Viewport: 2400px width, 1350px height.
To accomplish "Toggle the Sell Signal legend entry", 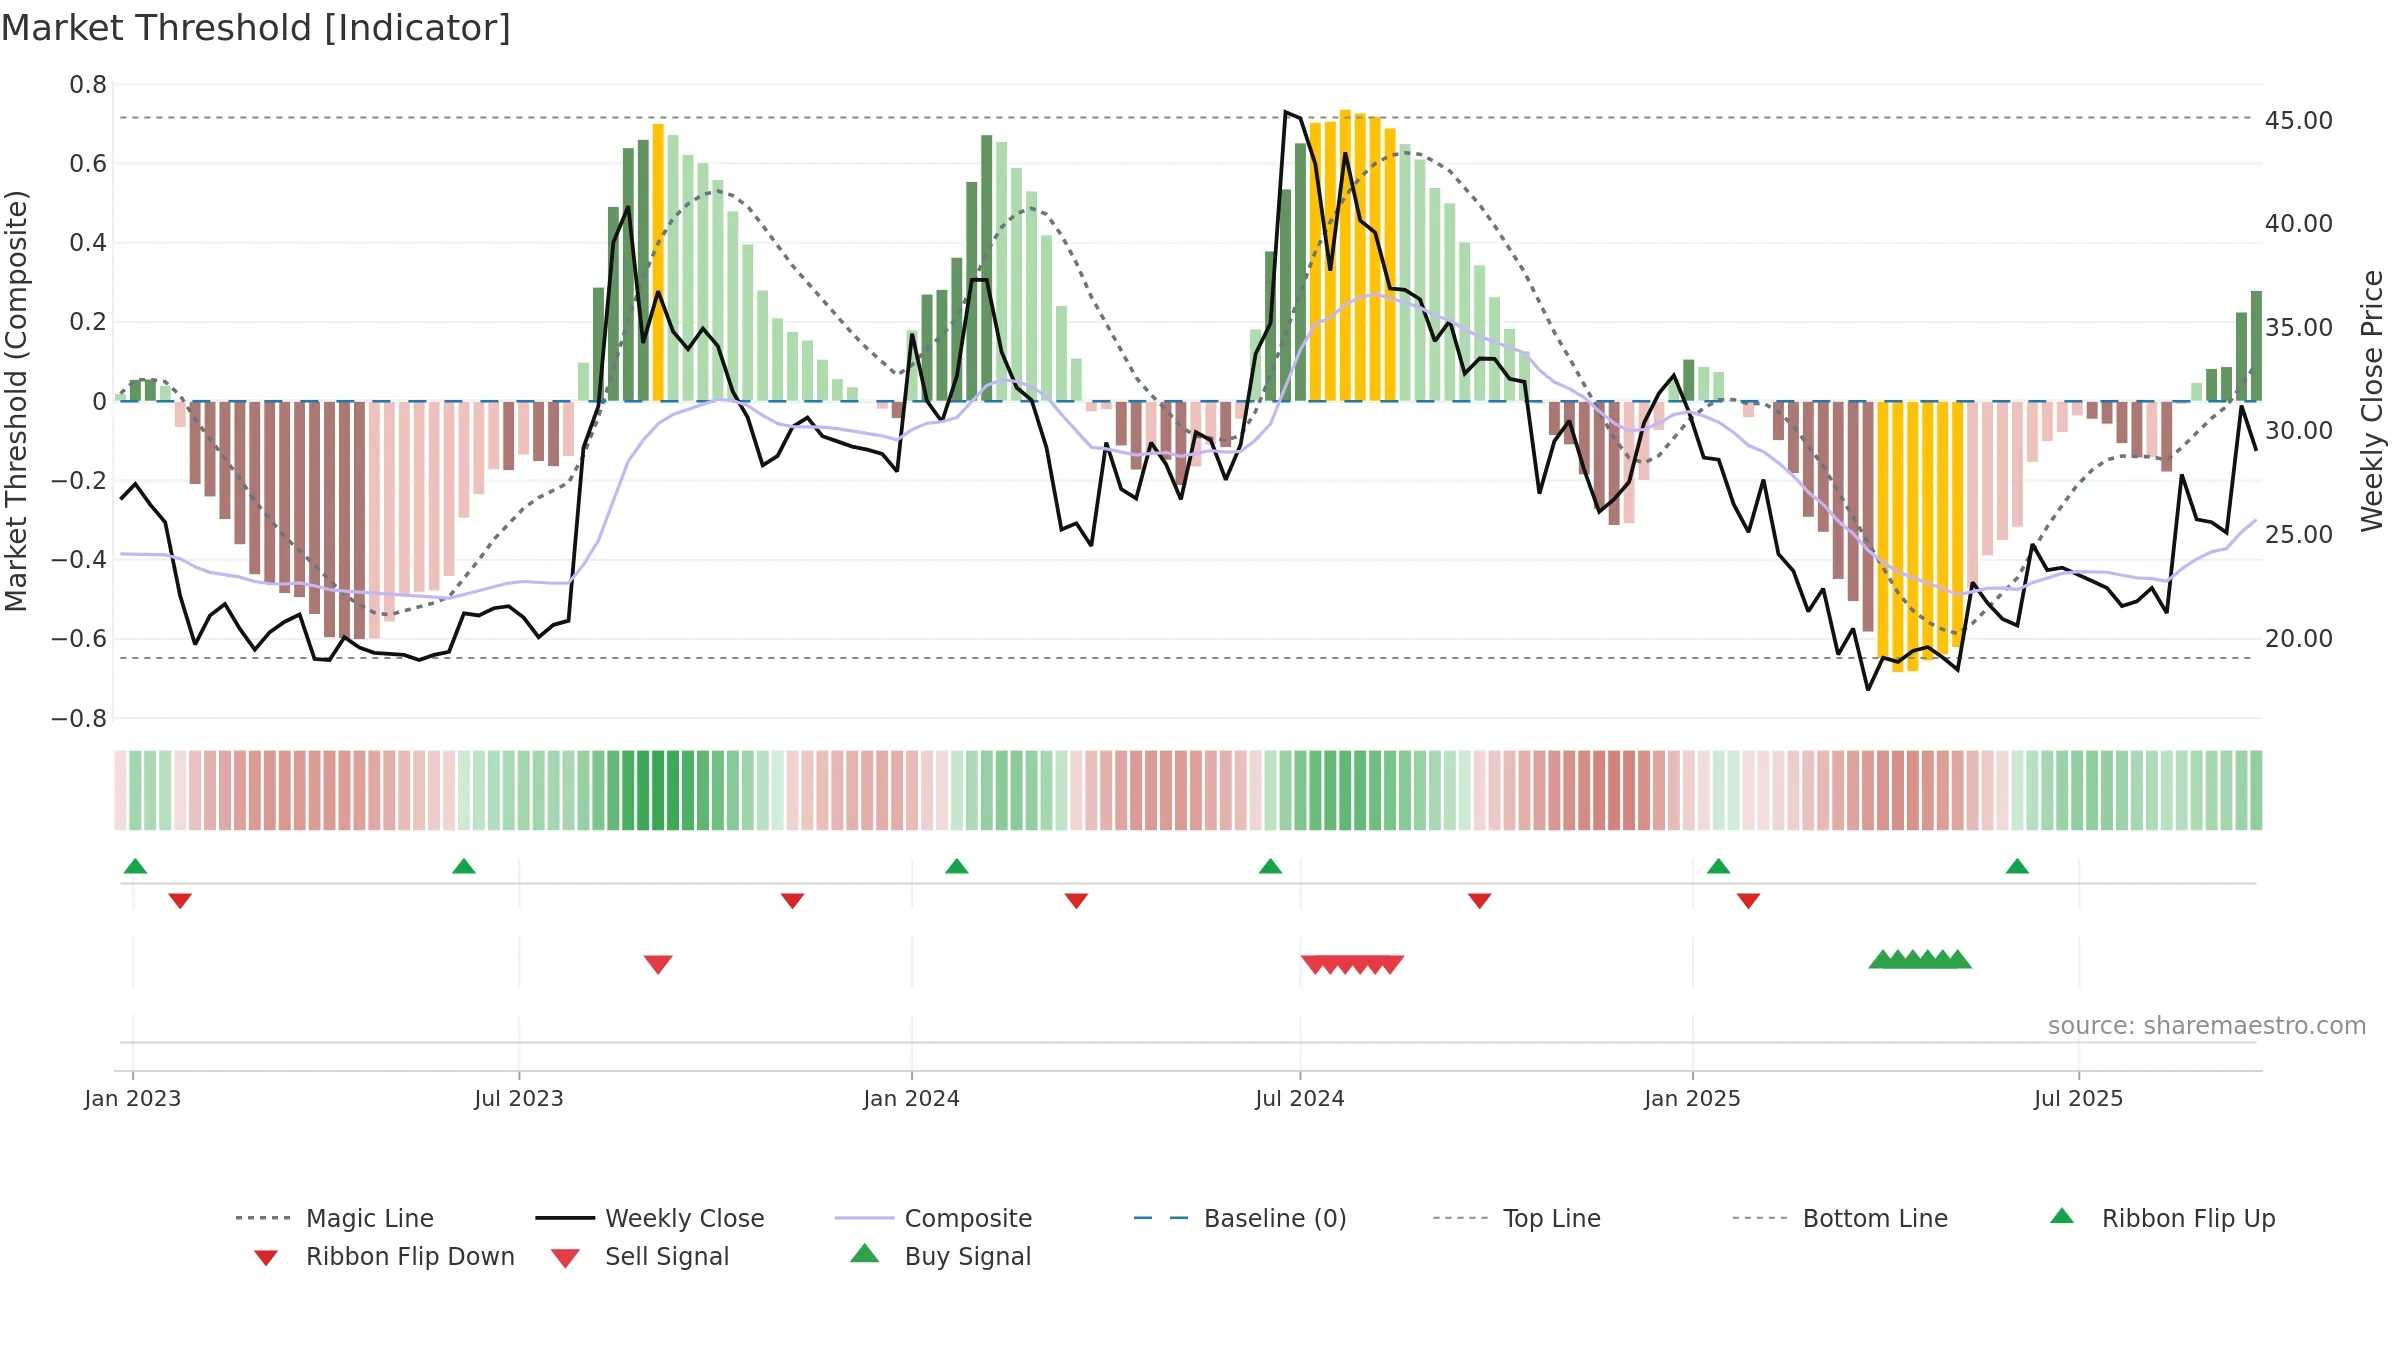I will (640, 1256).
